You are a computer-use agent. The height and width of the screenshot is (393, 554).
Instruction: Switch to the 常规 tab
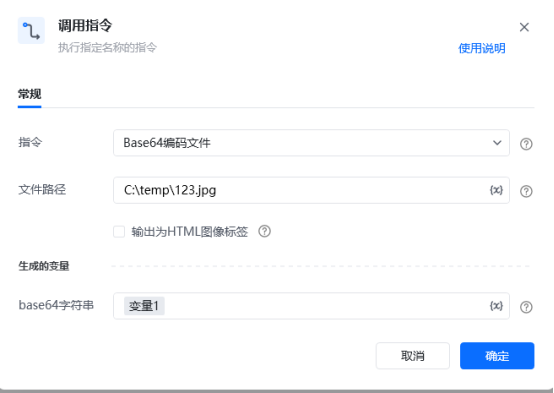[30, 94]
